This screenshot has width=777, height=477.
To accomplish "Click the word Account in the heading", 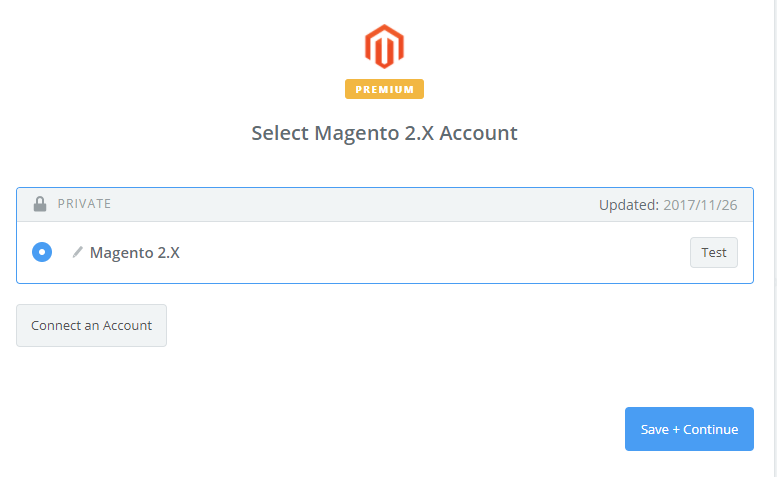I will [x=478, y=133].
